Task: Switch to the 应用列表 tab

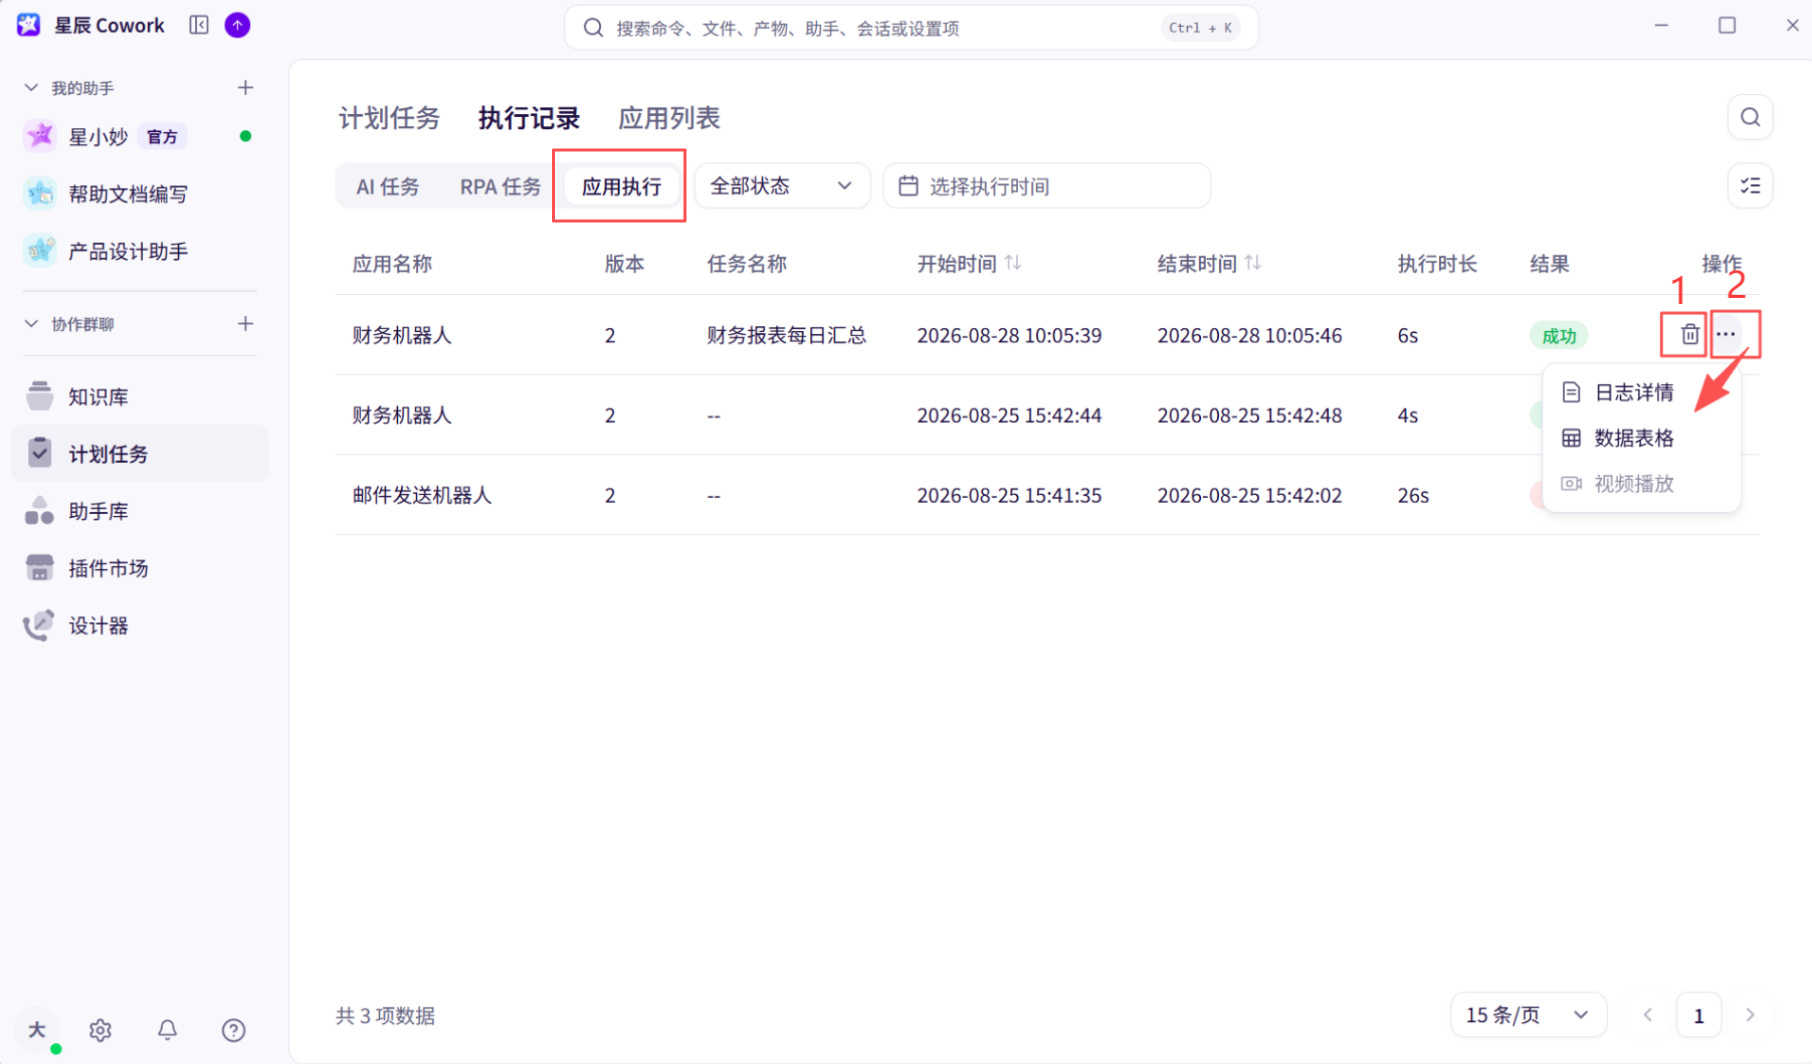Action: [x=669, y=118]
